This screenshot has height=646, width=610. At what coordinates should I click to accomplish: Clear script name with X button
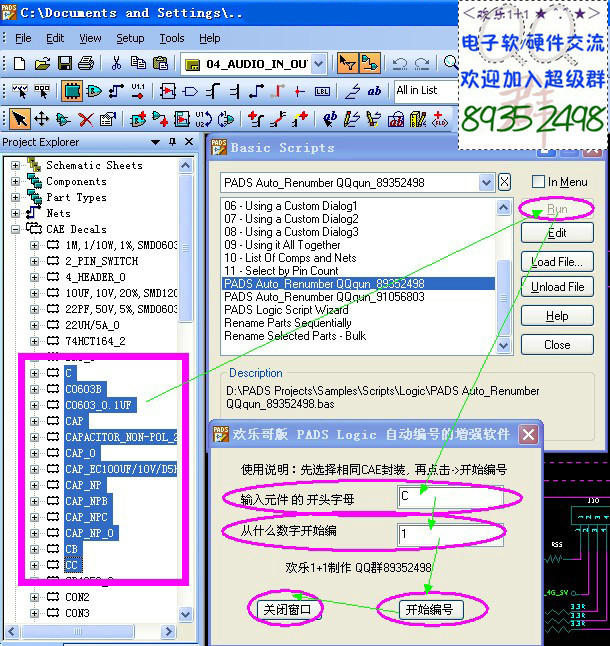(505, 182)
